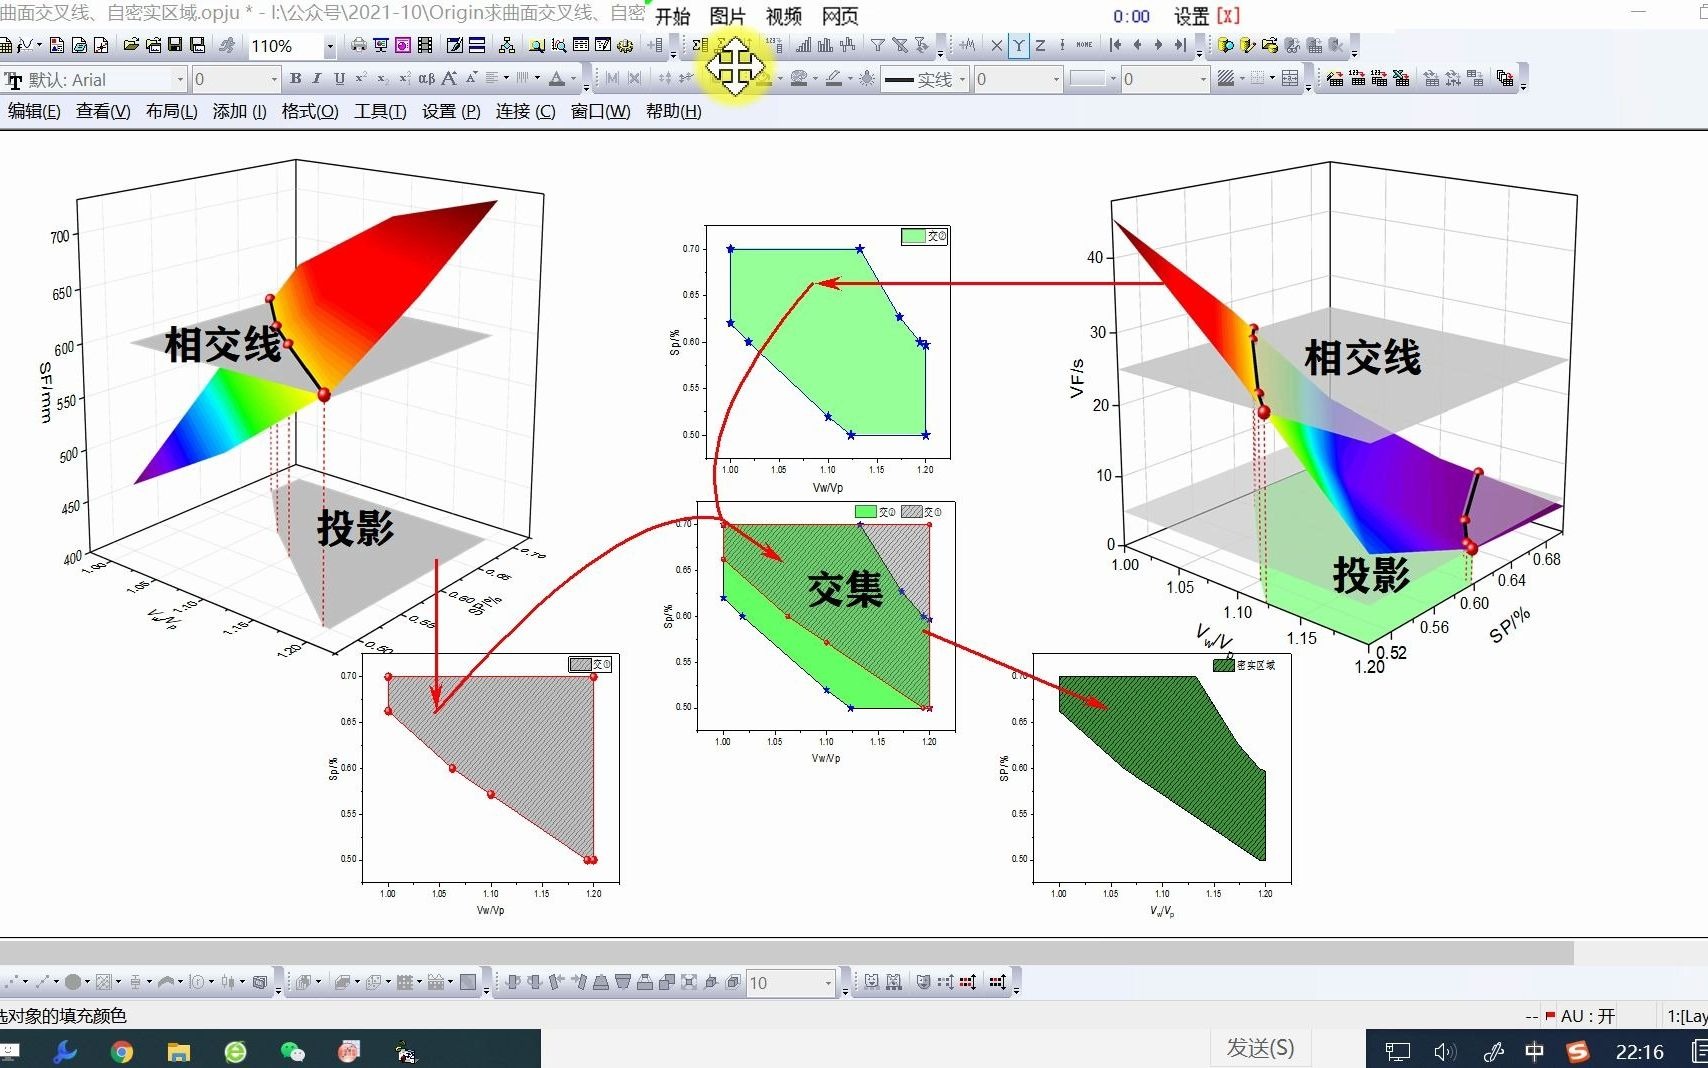The width and height of the screenshot is (1708, 1068).
Task: Open the font color dropdown arrow
Action: [573, 78]
